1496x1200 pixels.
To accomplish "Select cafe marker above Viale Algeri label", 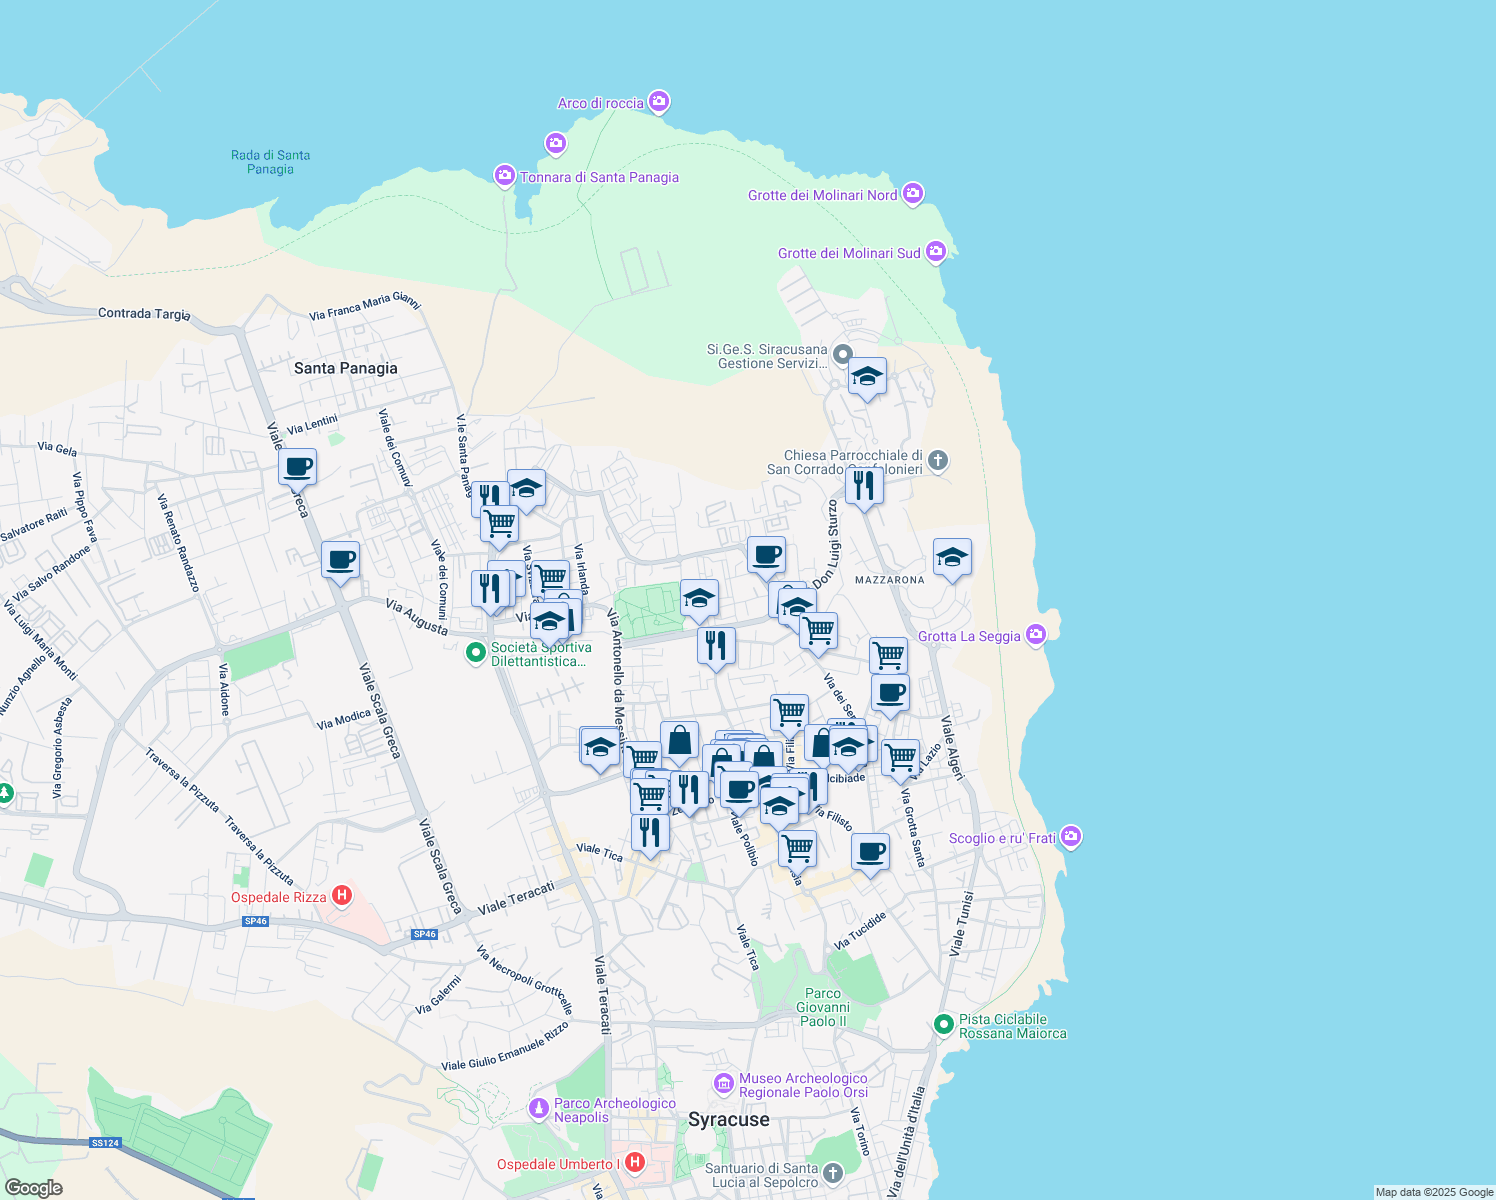I will [889, 693].
